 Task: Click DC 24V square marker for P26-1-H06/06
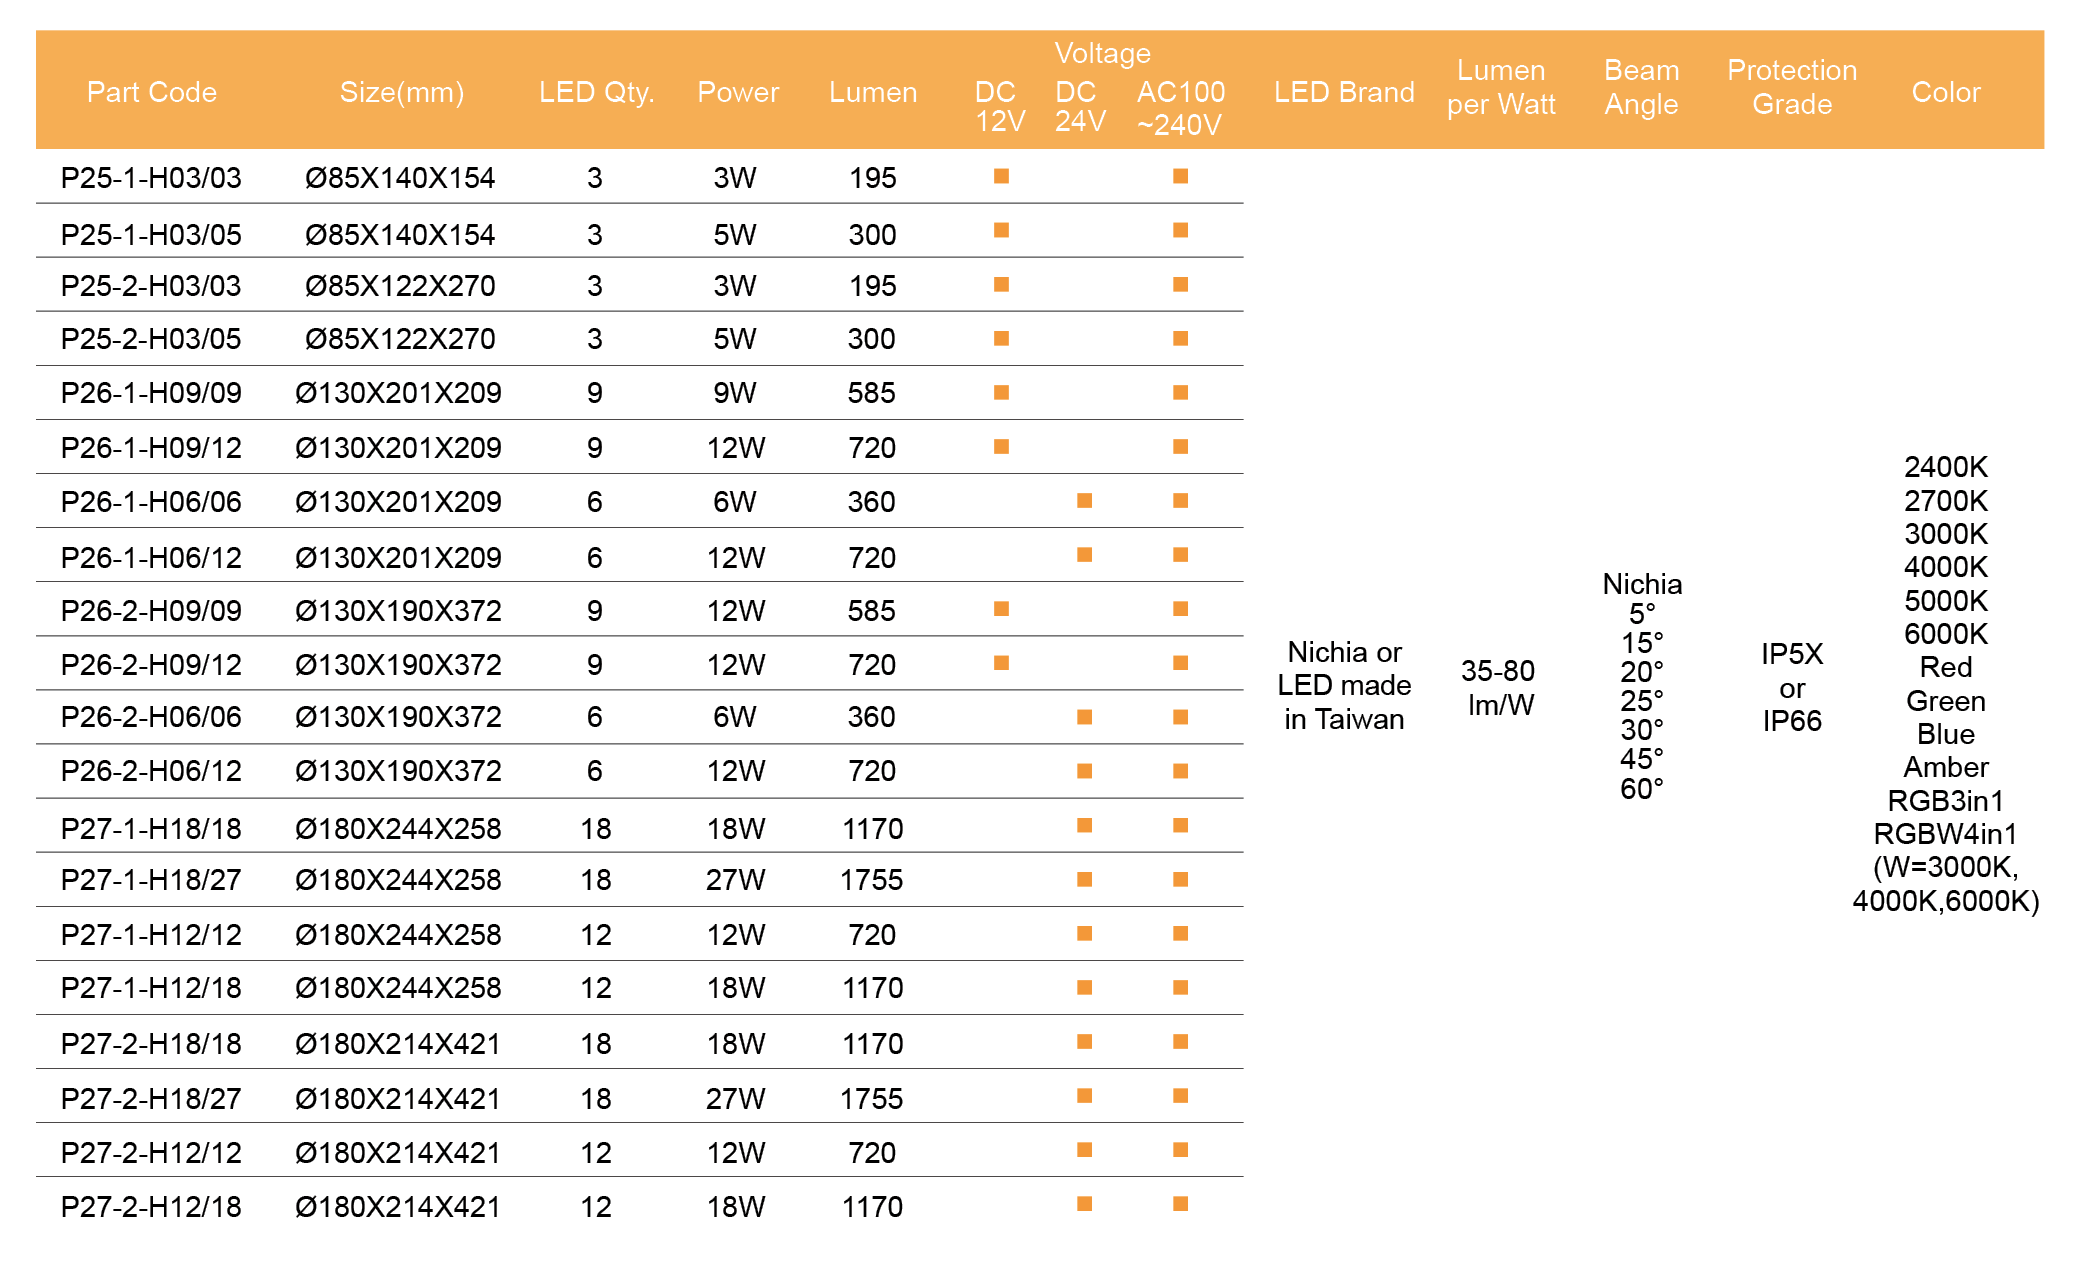tap(1084, 501)
